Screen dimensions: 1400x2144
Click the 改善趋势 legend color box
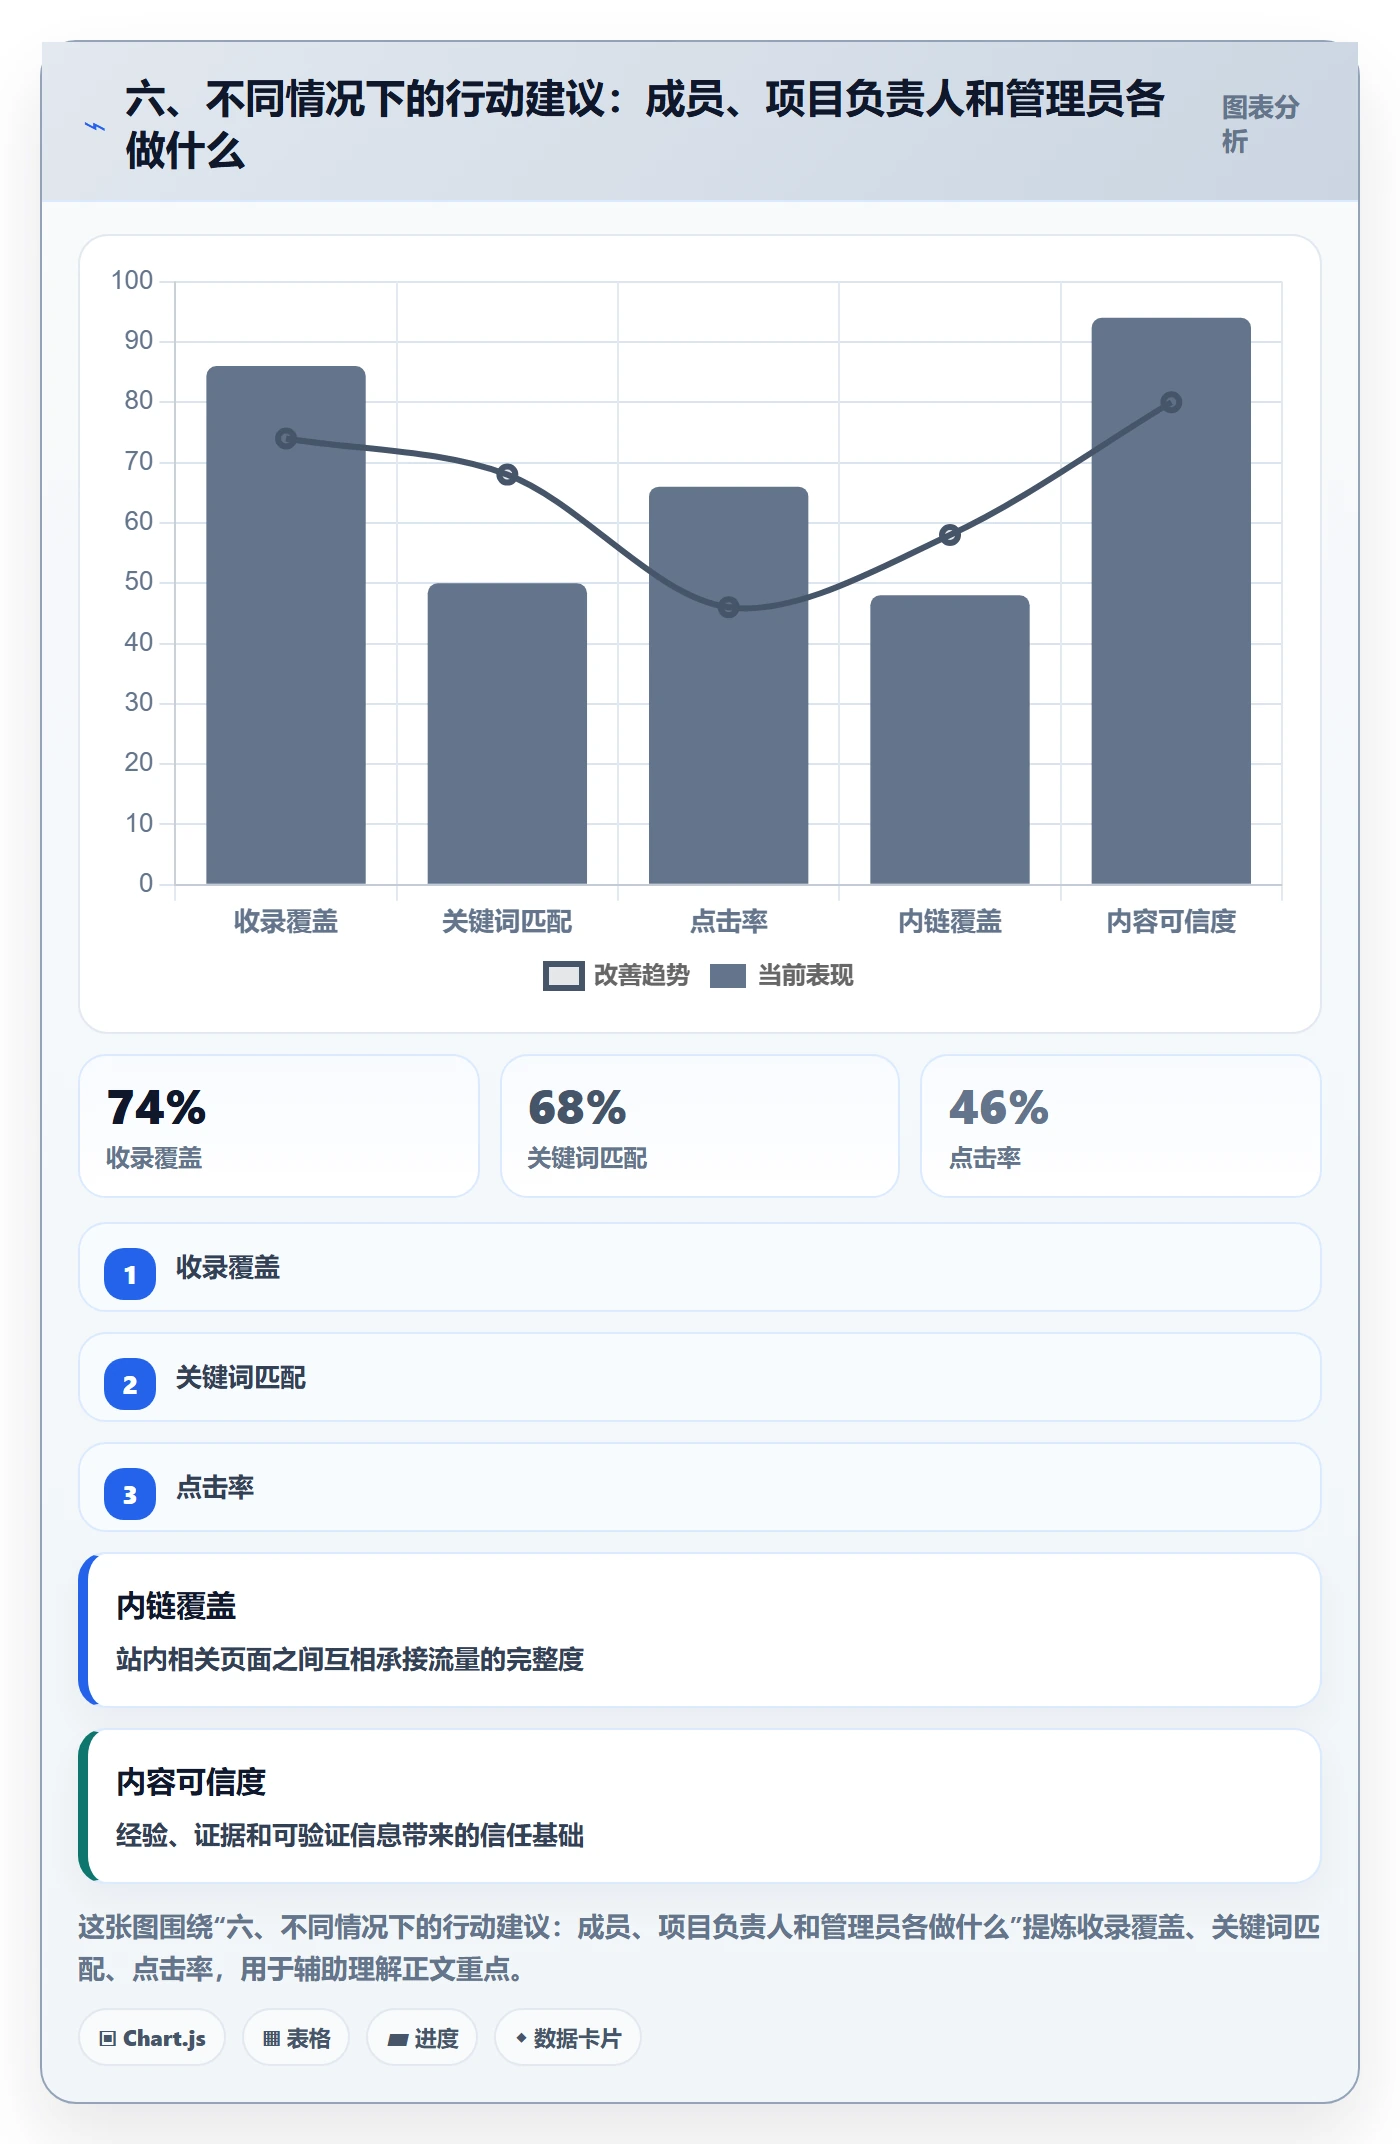tap(564, 976)
